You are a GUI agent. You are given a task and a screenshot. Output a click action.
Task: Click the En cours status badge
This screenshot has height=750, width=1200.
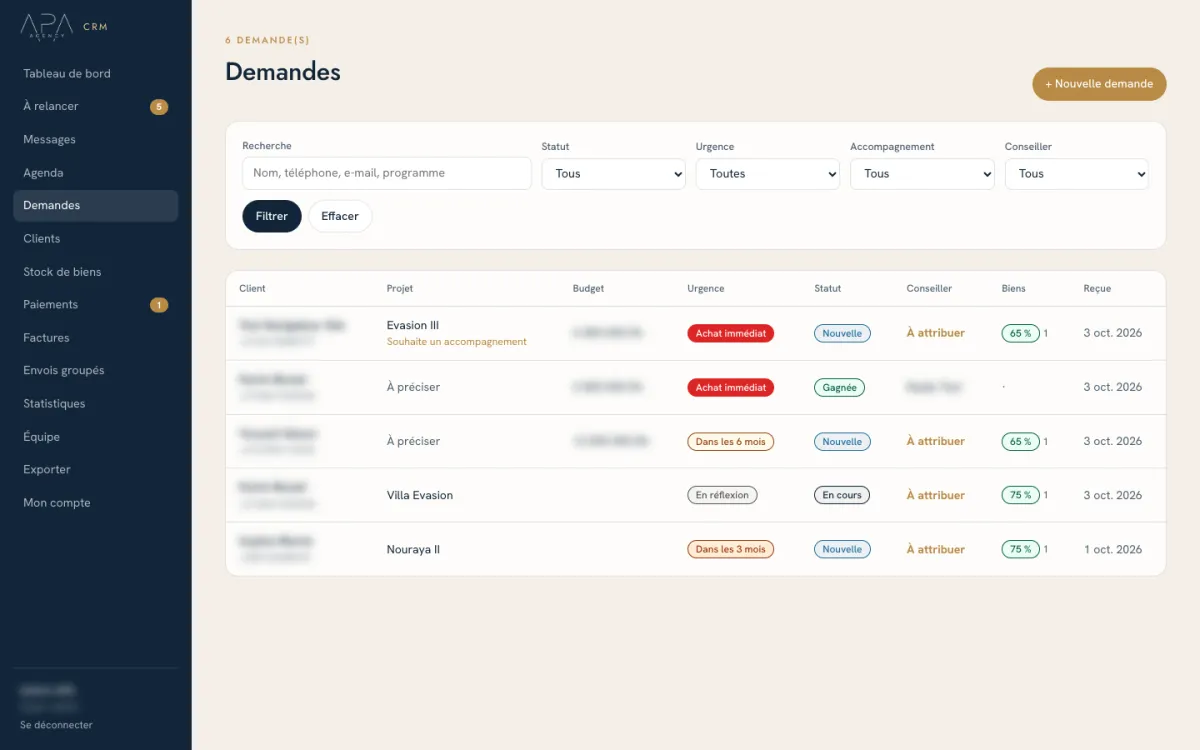click(842, 495)
